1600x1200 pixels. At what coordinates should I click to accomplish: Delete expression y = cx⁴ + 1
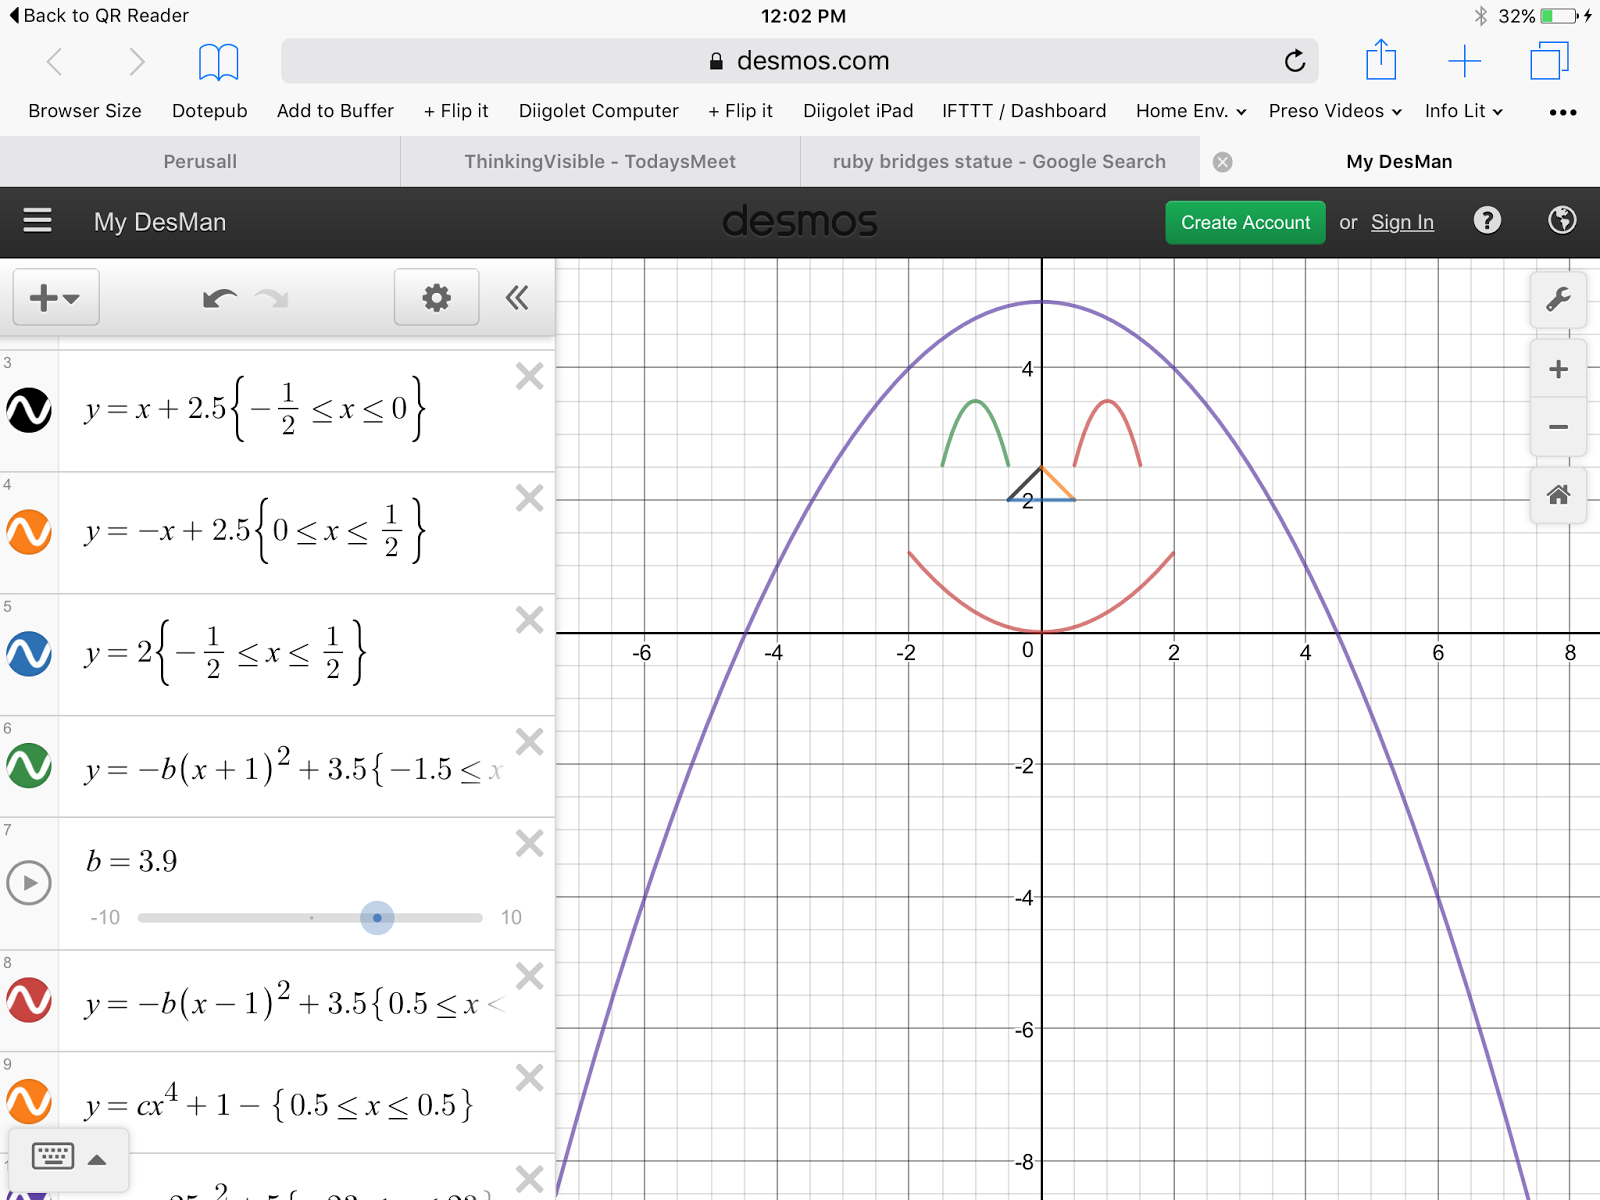529,1078
